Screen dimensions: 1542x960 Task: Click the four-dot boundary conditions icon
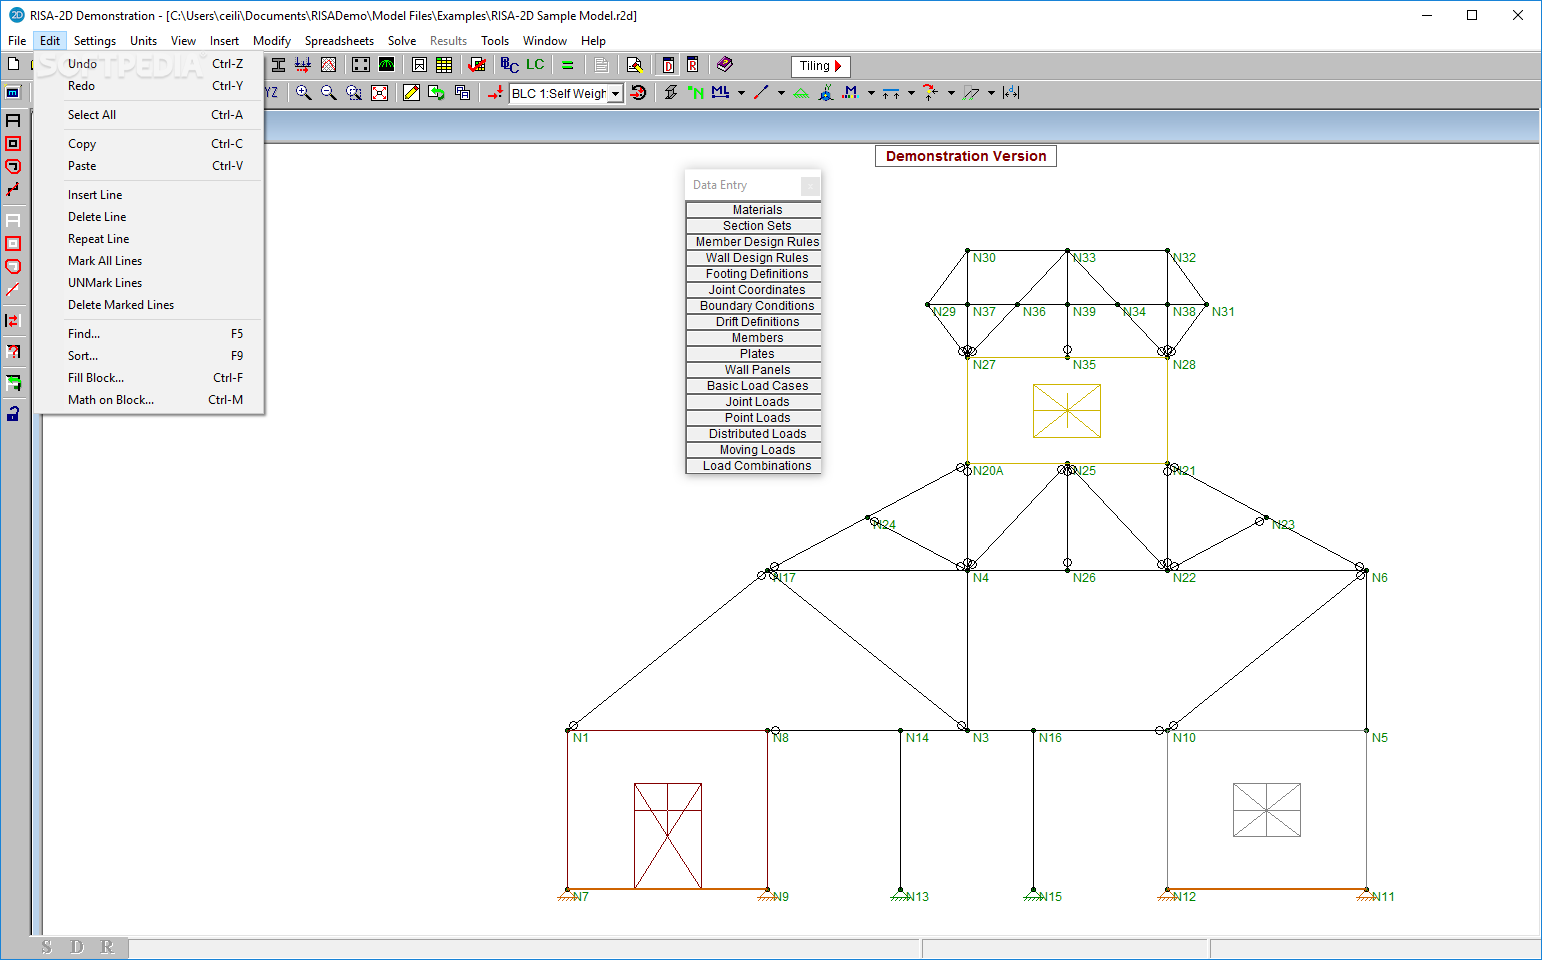pyautogui.click(x=361, y=65)
